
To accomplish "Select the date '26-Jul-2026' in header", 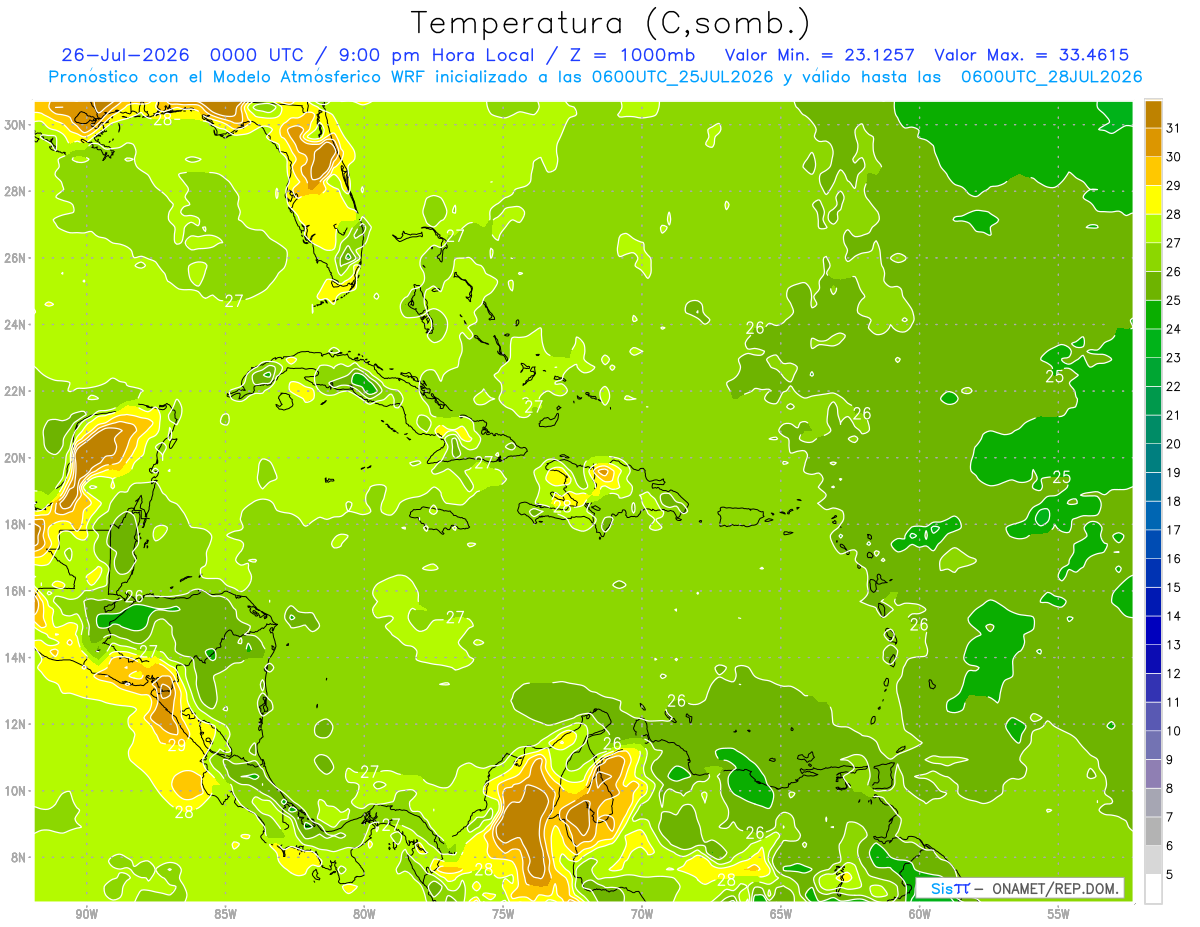I will [128, 55].
